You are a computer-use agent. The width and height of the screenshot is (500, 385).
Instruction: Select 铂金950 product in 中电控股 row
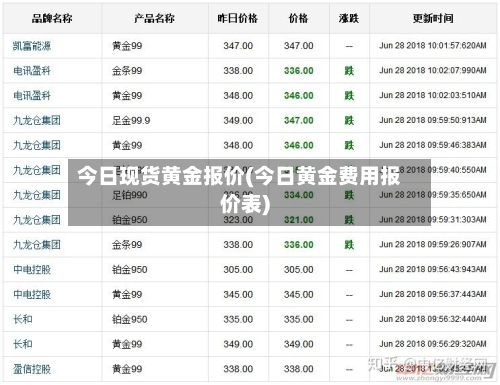130,269
